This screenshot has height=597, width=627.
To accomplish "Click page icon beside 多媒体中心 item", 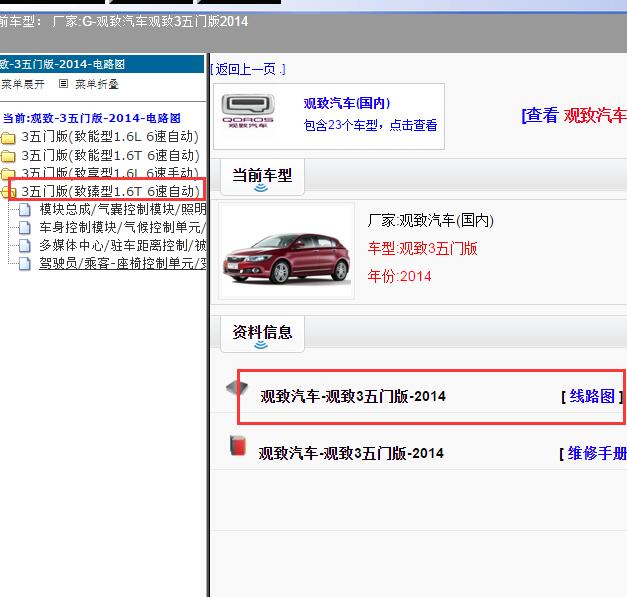I will pos(24,246).
